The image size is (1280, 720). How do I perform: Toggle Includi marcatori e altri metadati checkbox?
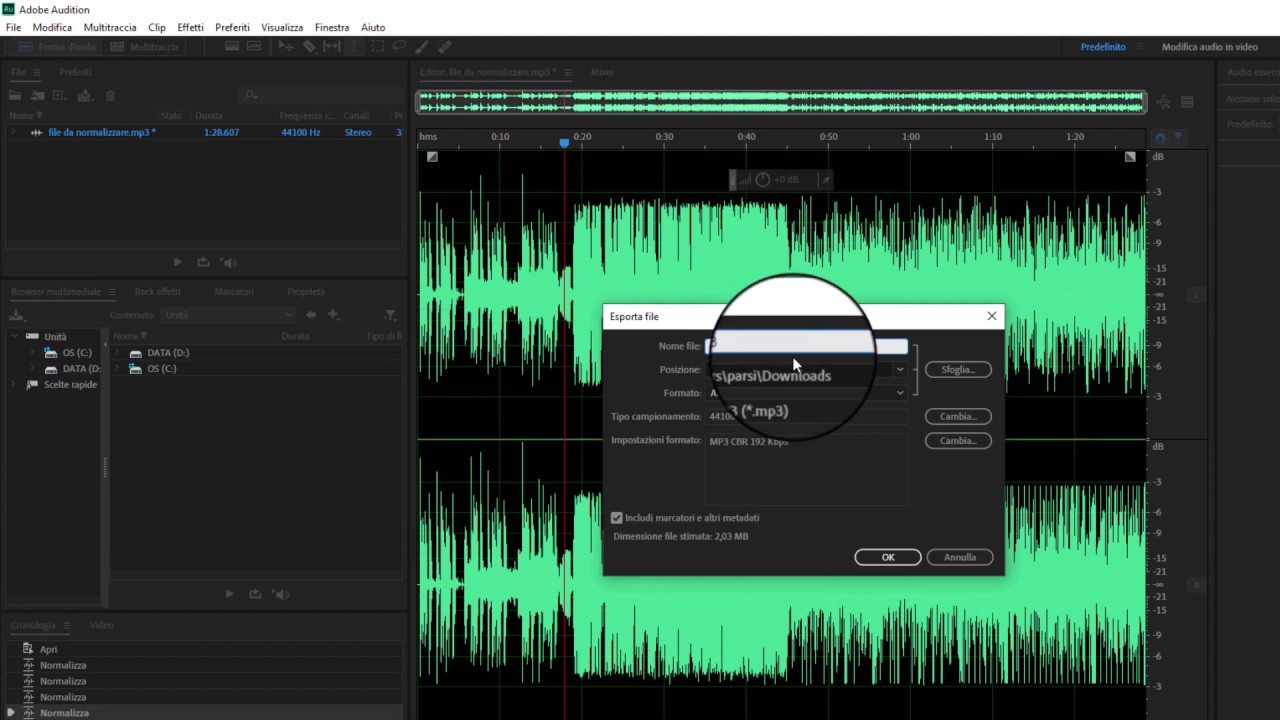(617, 518)
